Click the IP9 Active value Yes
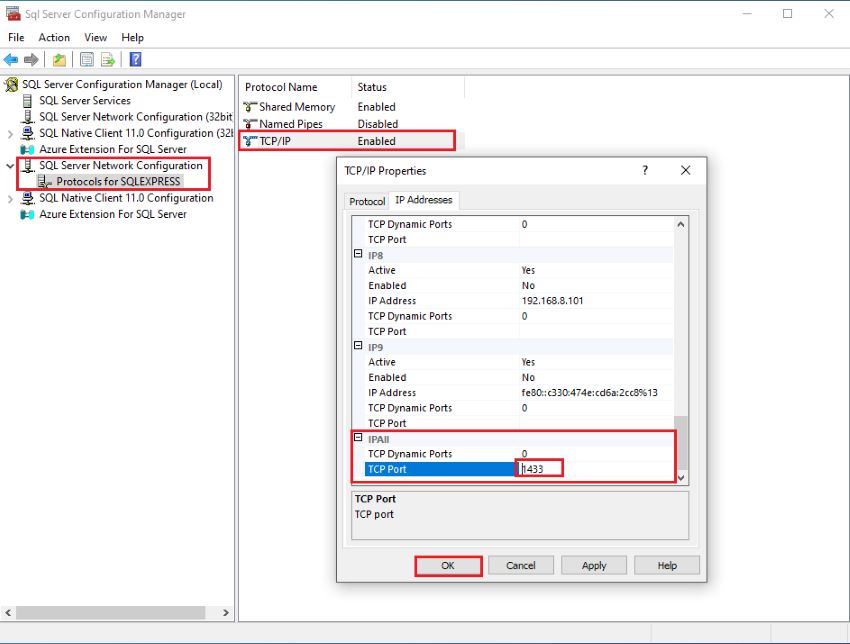Screen dimensions: 850x644 coord(528,362)
